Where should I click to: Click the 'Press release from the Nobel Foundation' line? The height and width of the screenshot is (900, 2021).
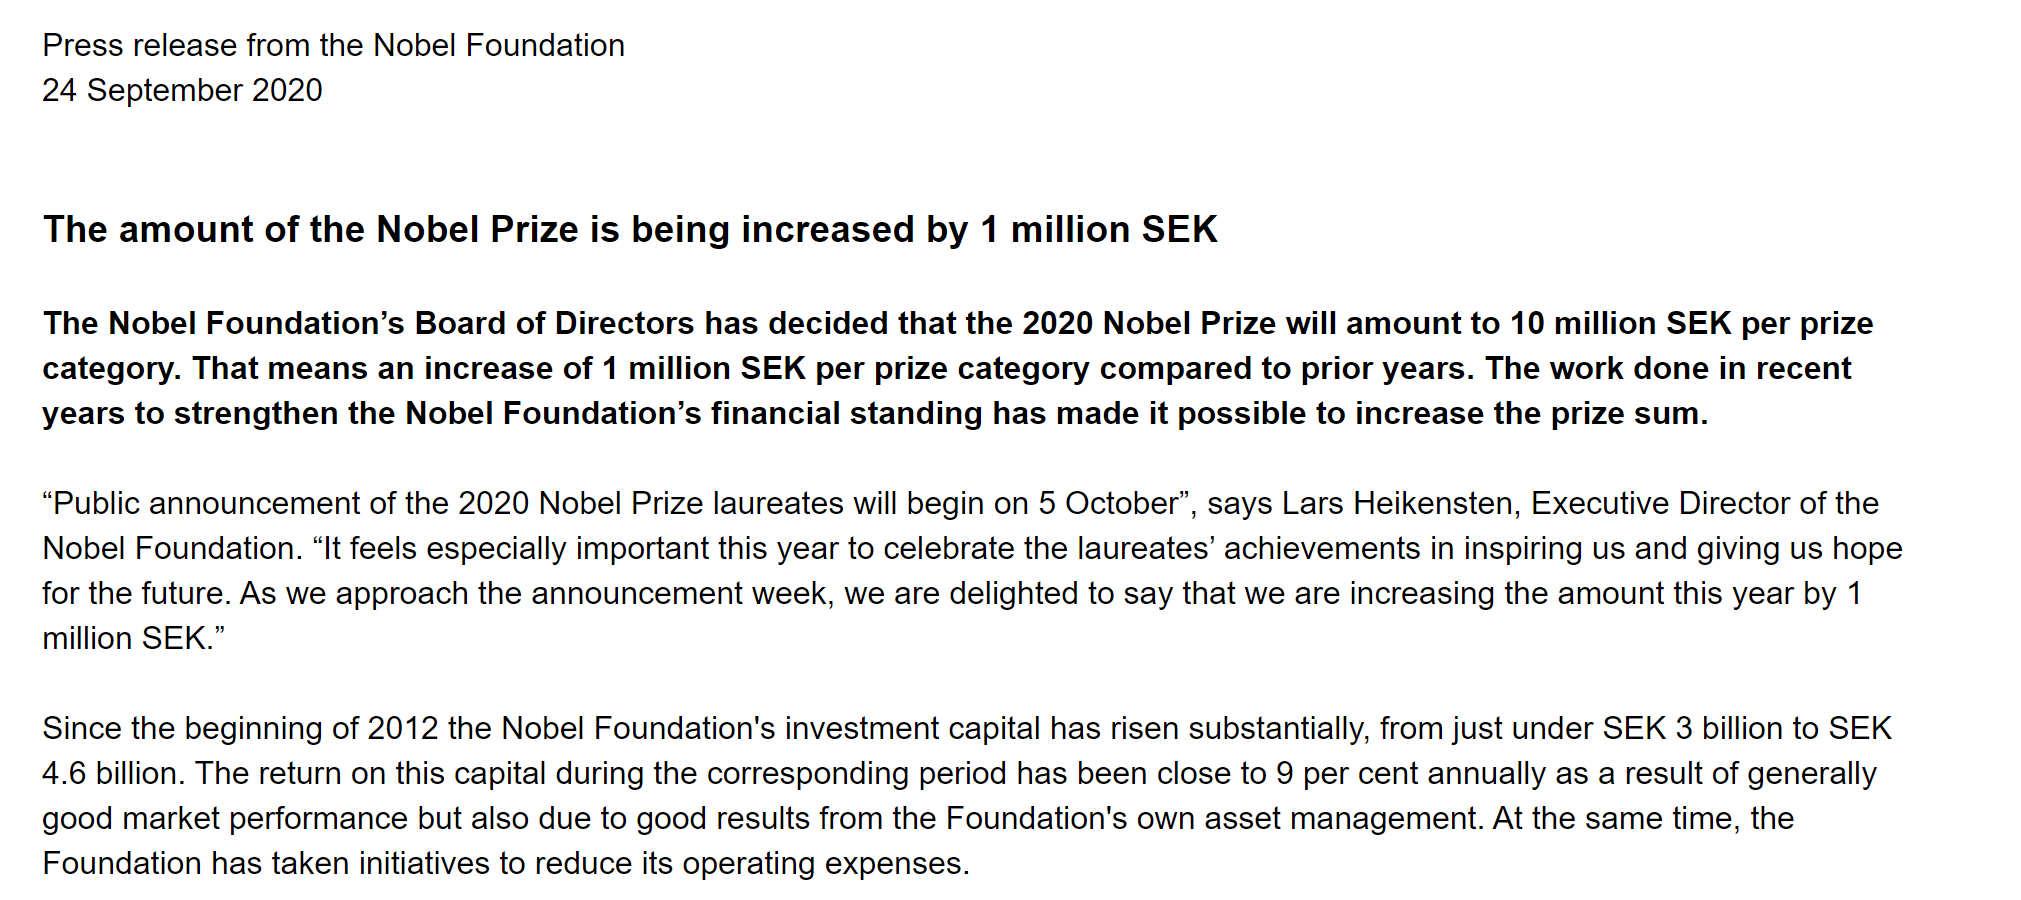[333, 45]
